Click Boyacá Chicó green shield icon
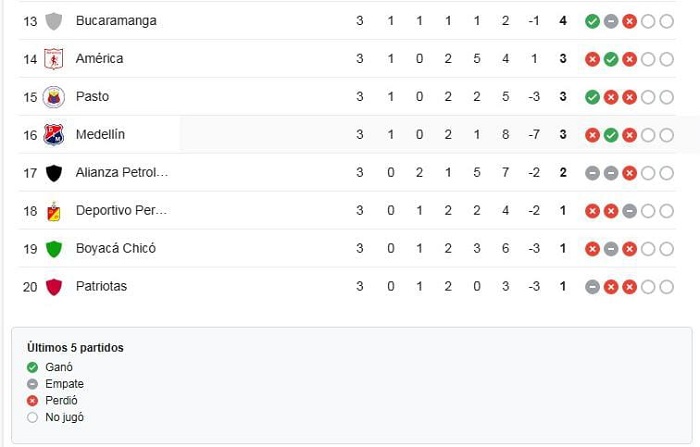700x447 pixels. [54, 249]
